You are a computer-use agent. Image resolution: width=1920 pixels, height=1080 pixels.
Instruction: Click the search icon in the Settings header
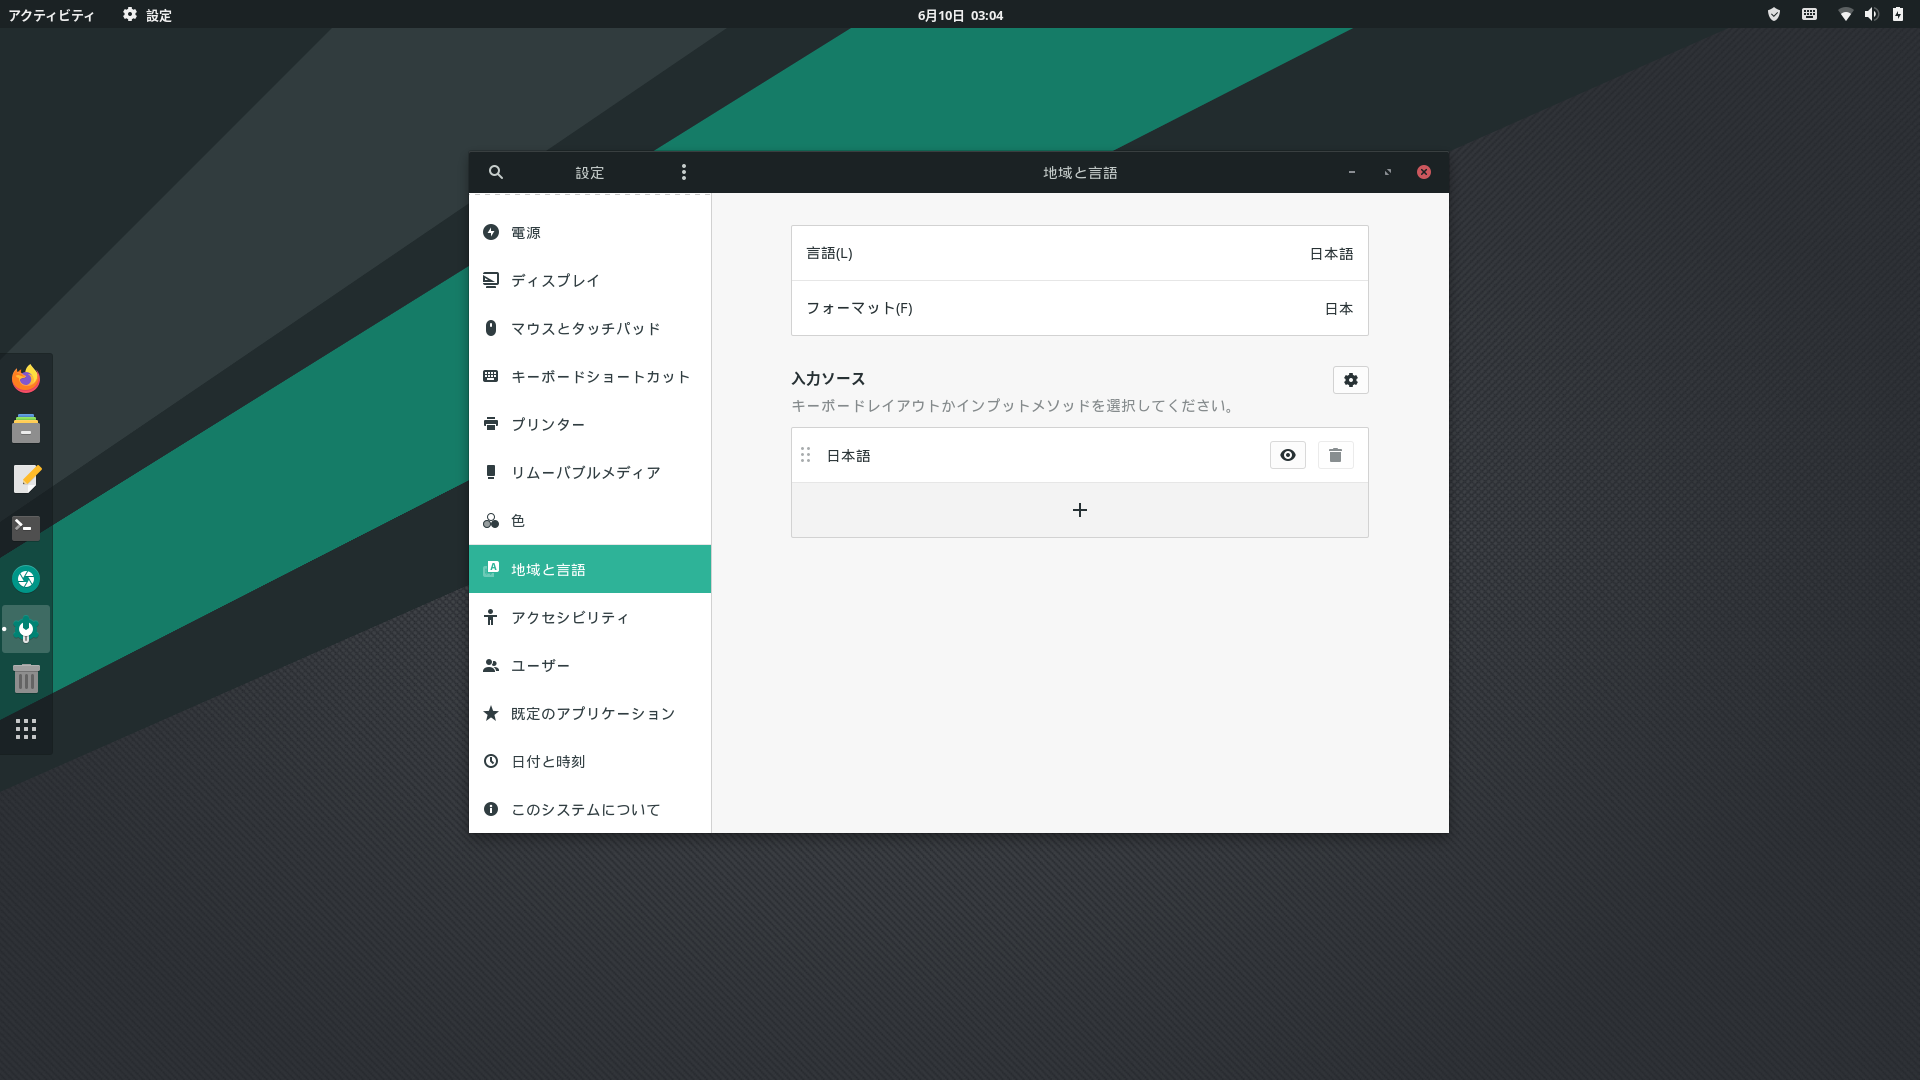[496, 172]
